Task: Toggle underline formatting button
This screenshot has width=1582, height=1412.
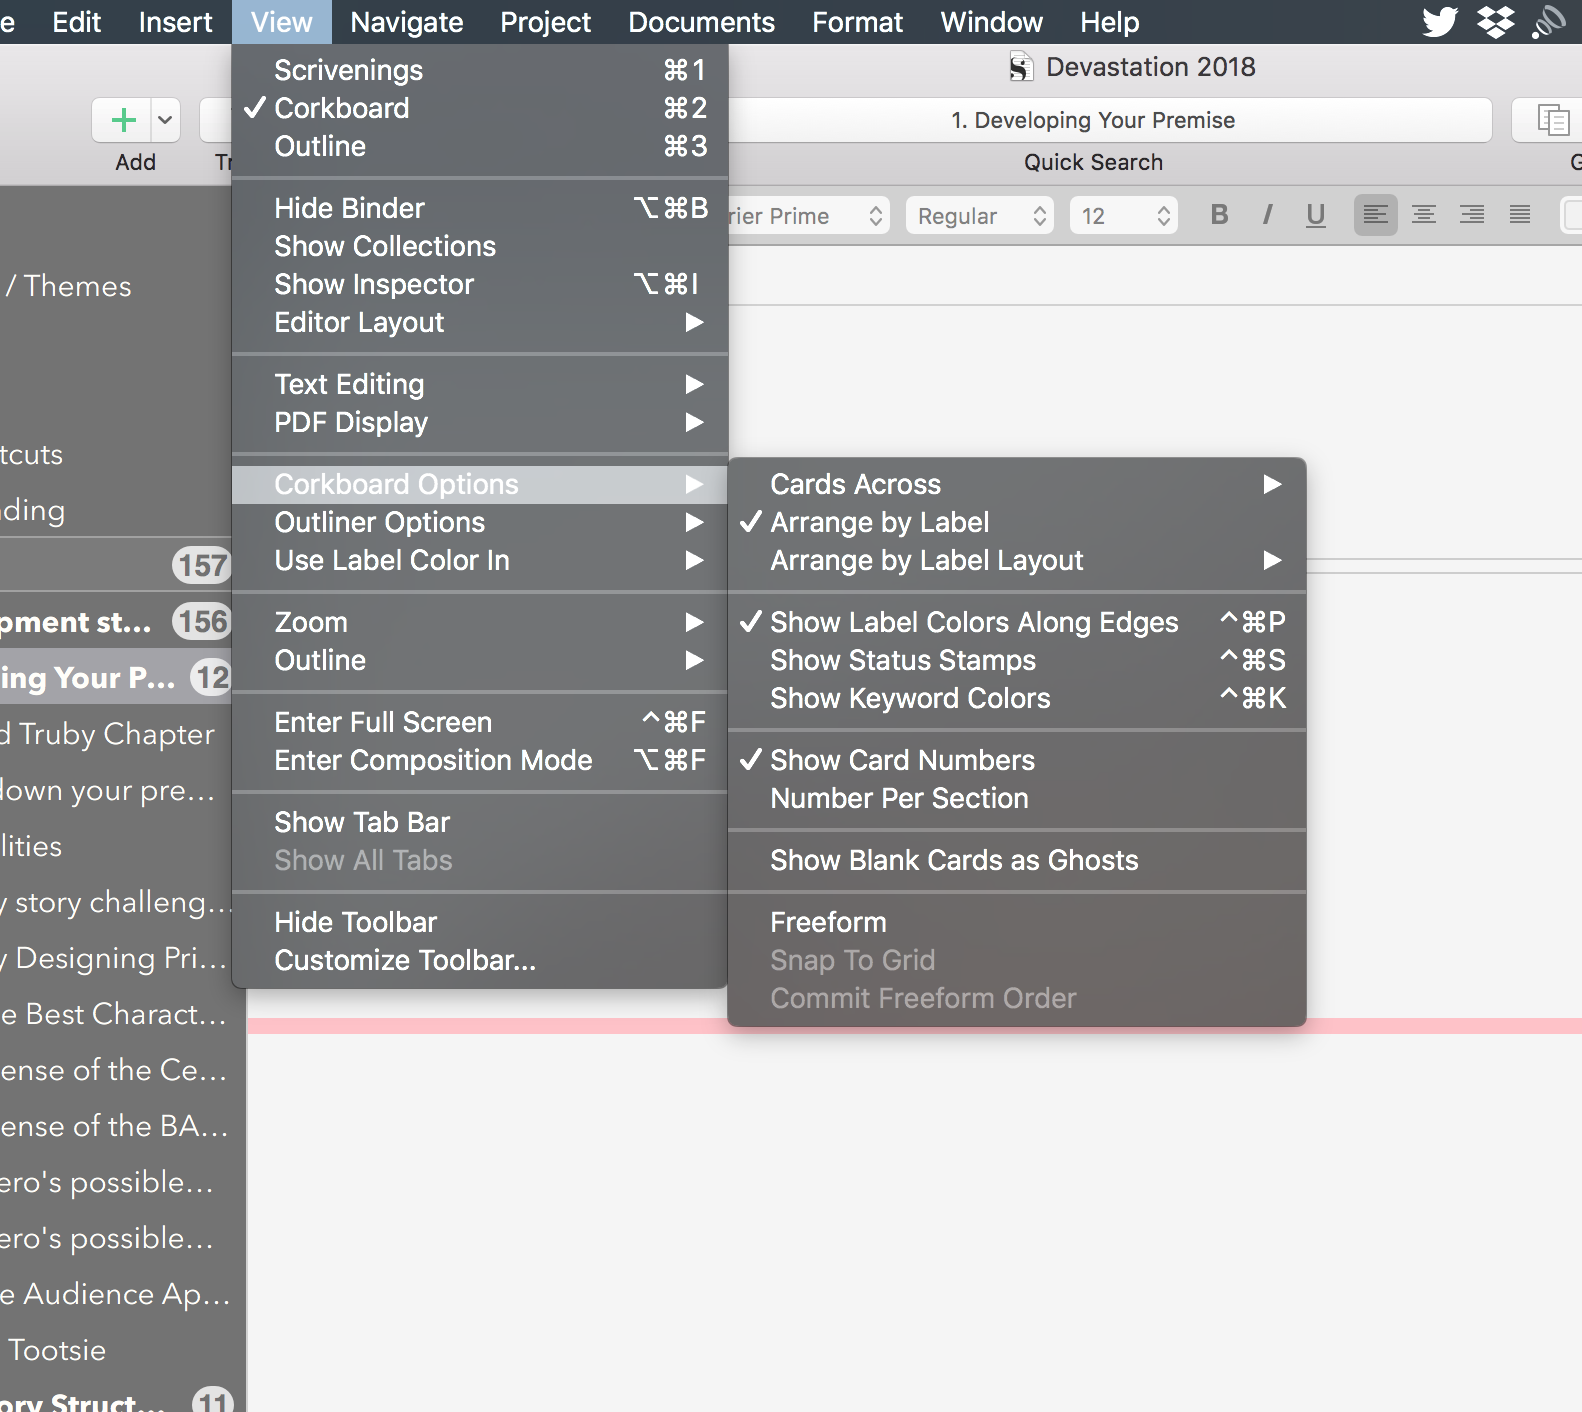Action: coord(1316,215)
